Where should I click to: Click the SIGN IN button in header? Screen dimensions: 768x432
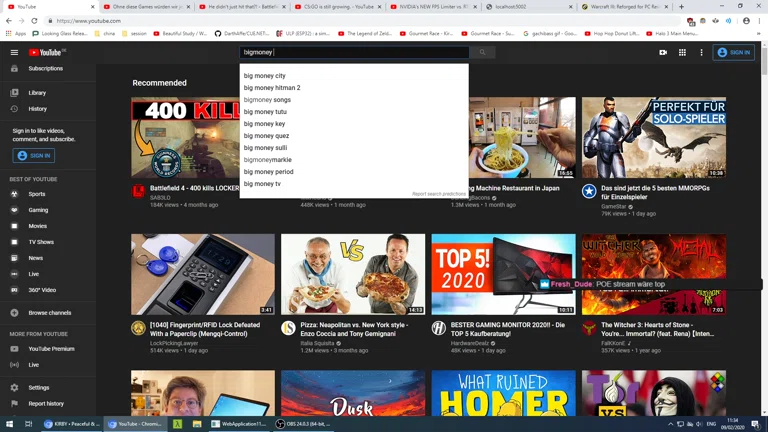(x=733, y=52)
